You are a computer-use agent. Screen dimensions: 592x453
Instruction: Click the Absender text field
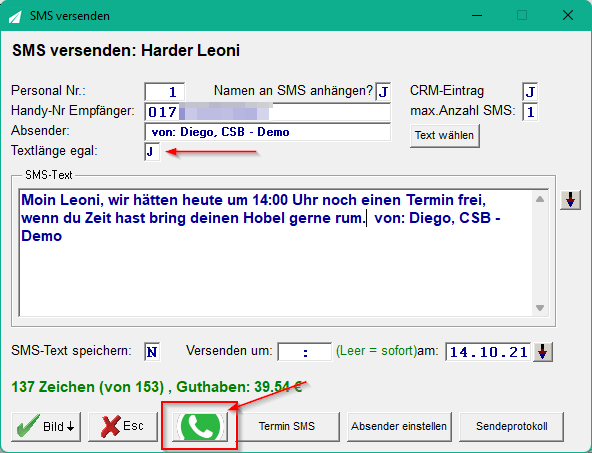pyautogui.click(x=268, y=132)
